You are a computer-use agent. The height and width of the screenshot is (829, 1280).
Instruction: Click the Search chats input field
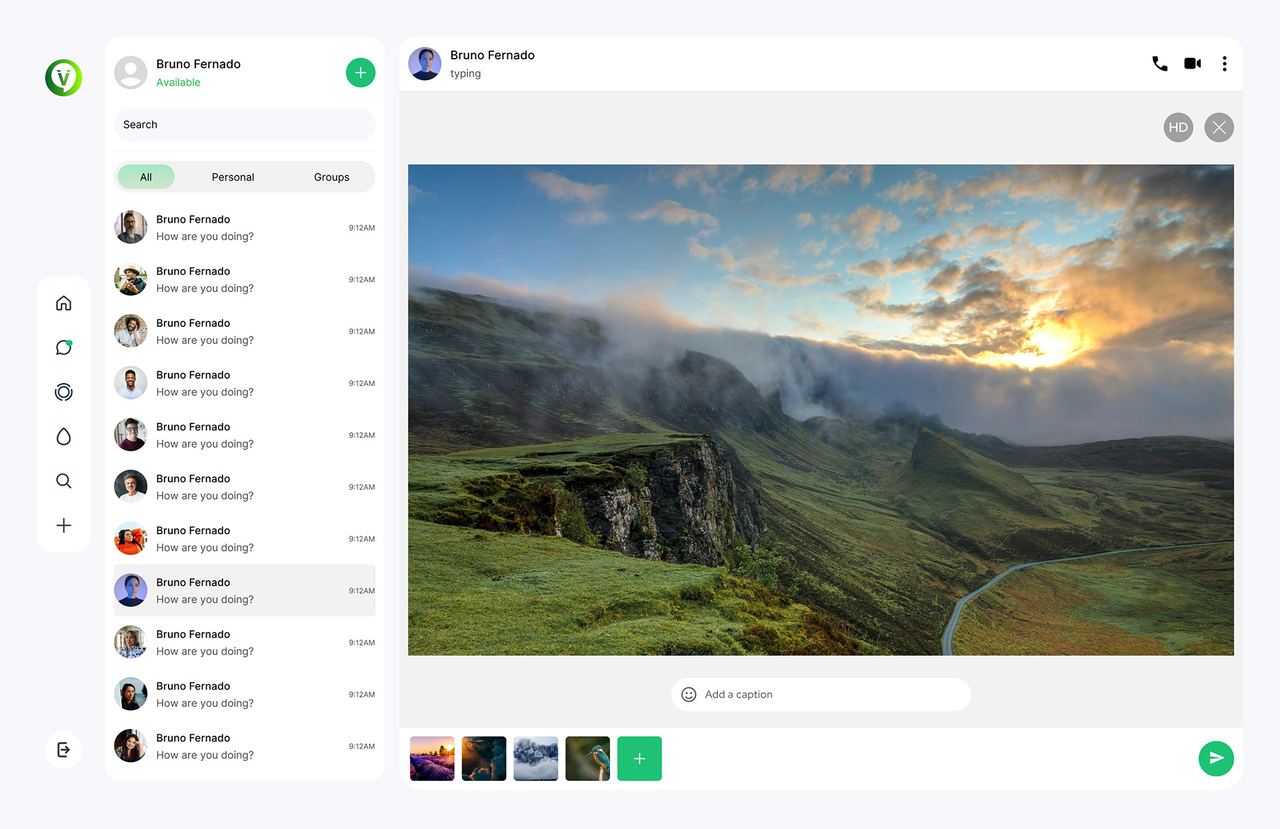coord(245,125)
